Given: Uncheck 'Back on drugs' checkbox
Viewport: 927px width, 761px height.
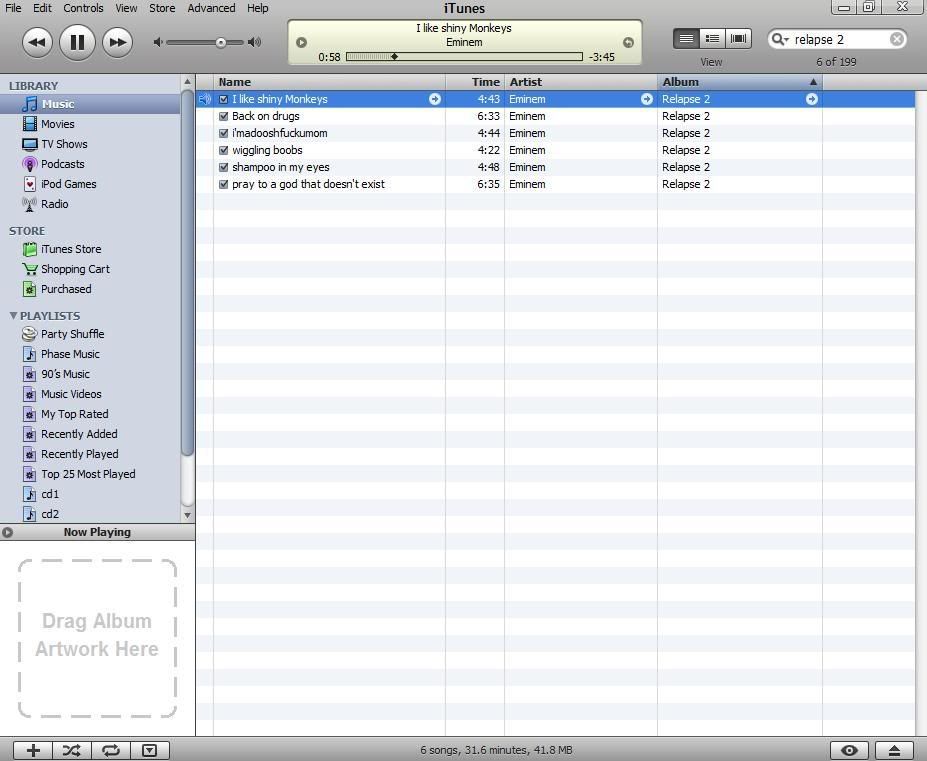Looking at the screenshot, I should click(223, 116).
